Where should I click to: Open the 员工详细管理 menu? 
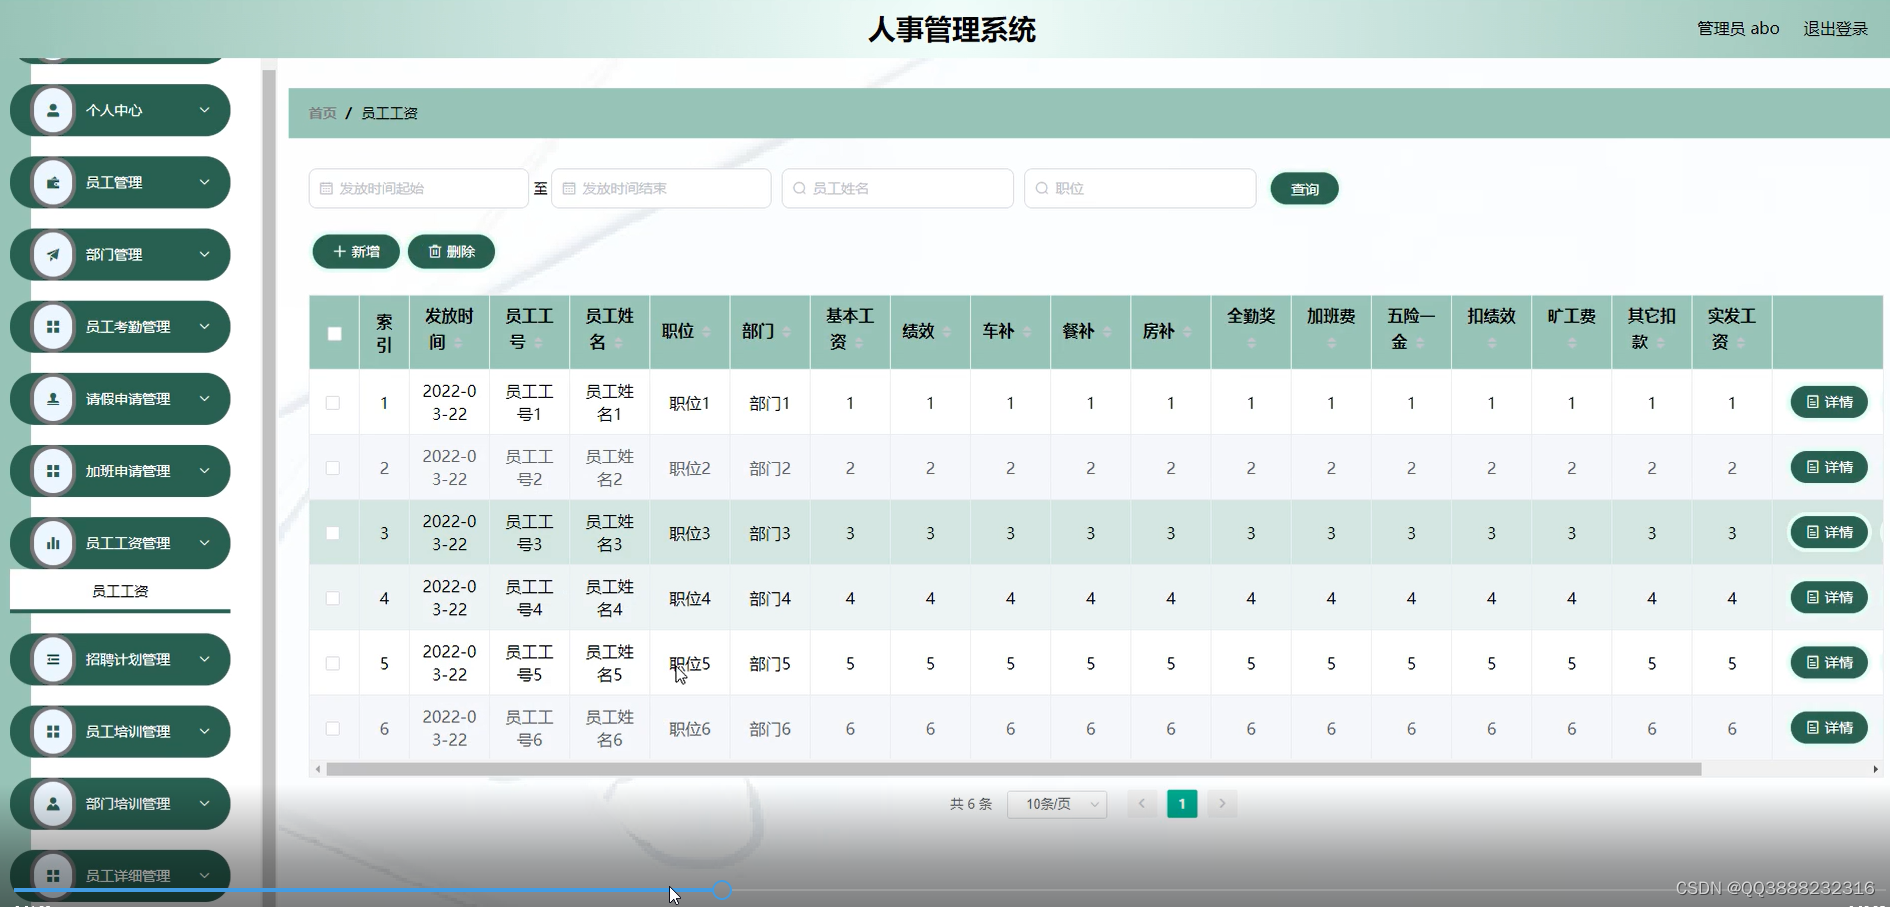tap(120, 875)
